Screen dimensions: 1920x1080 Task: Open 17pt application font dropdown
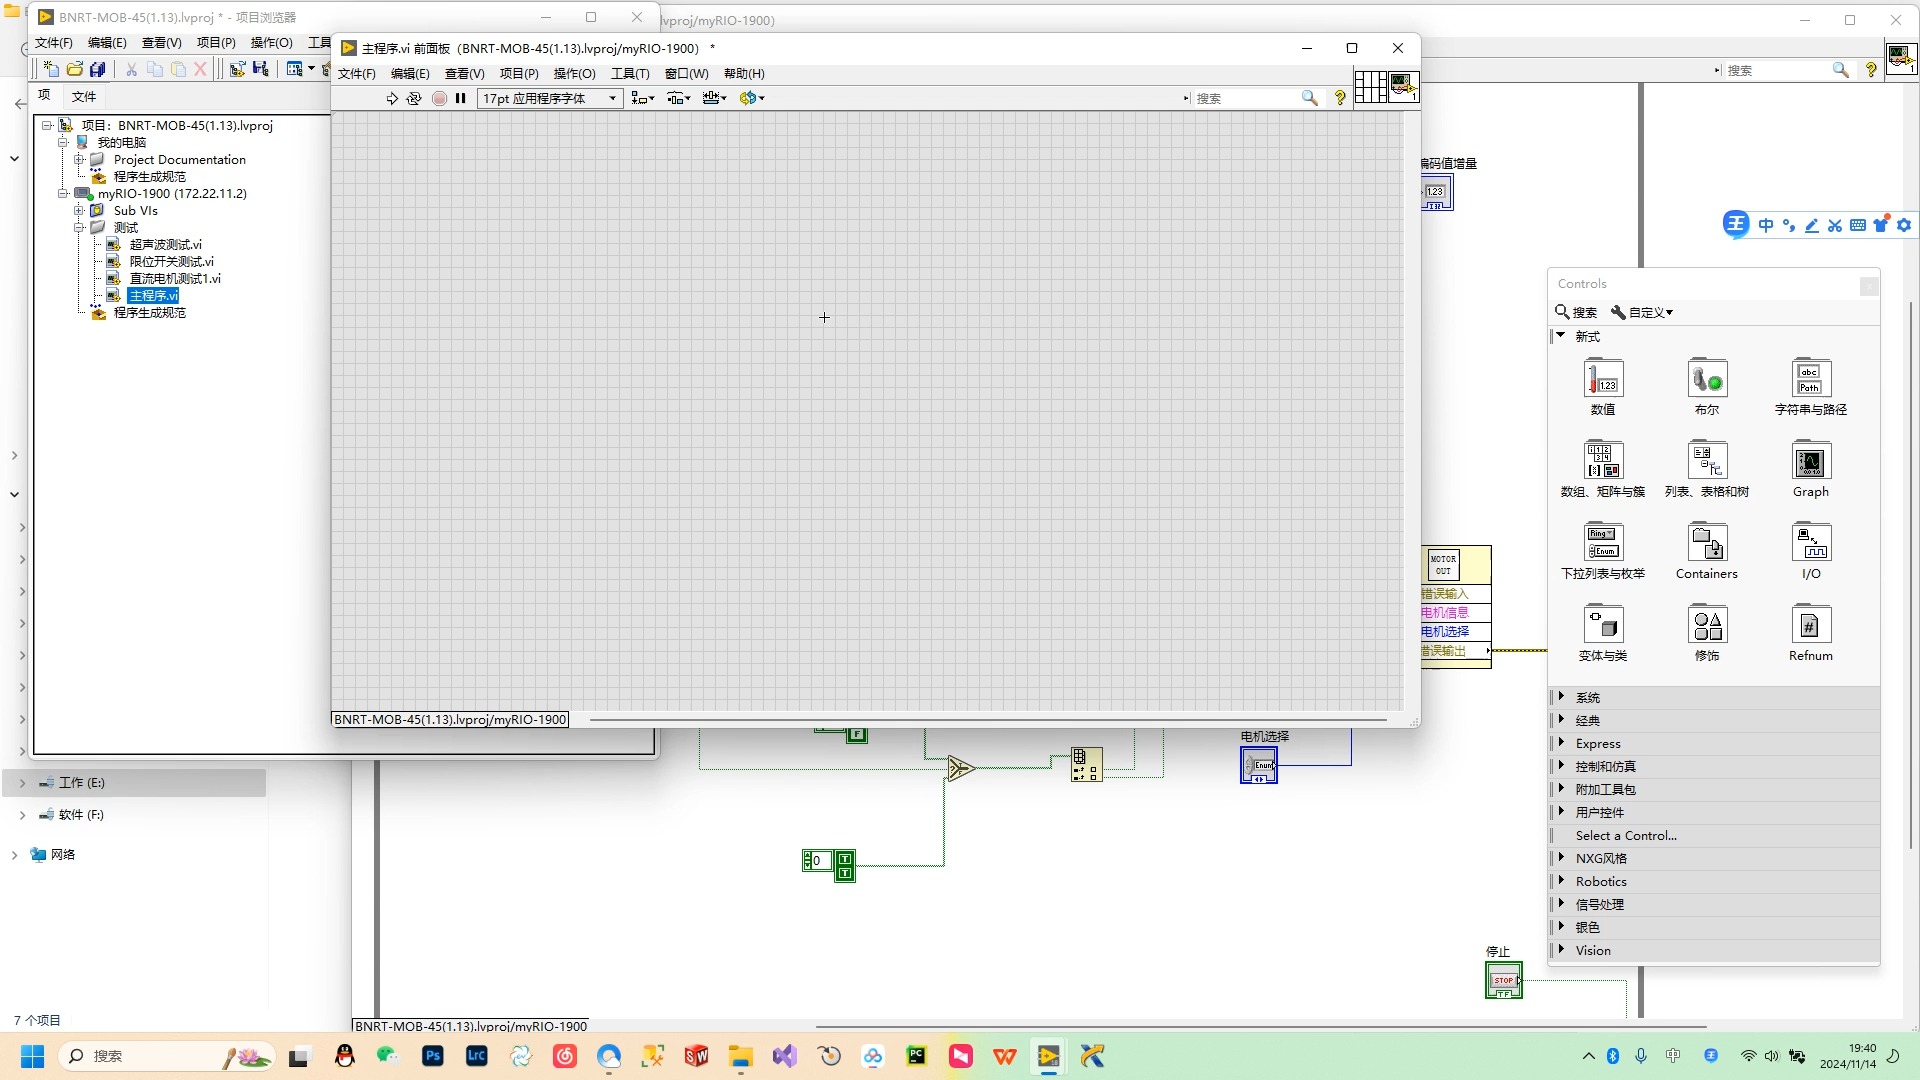tap(550, 98)
